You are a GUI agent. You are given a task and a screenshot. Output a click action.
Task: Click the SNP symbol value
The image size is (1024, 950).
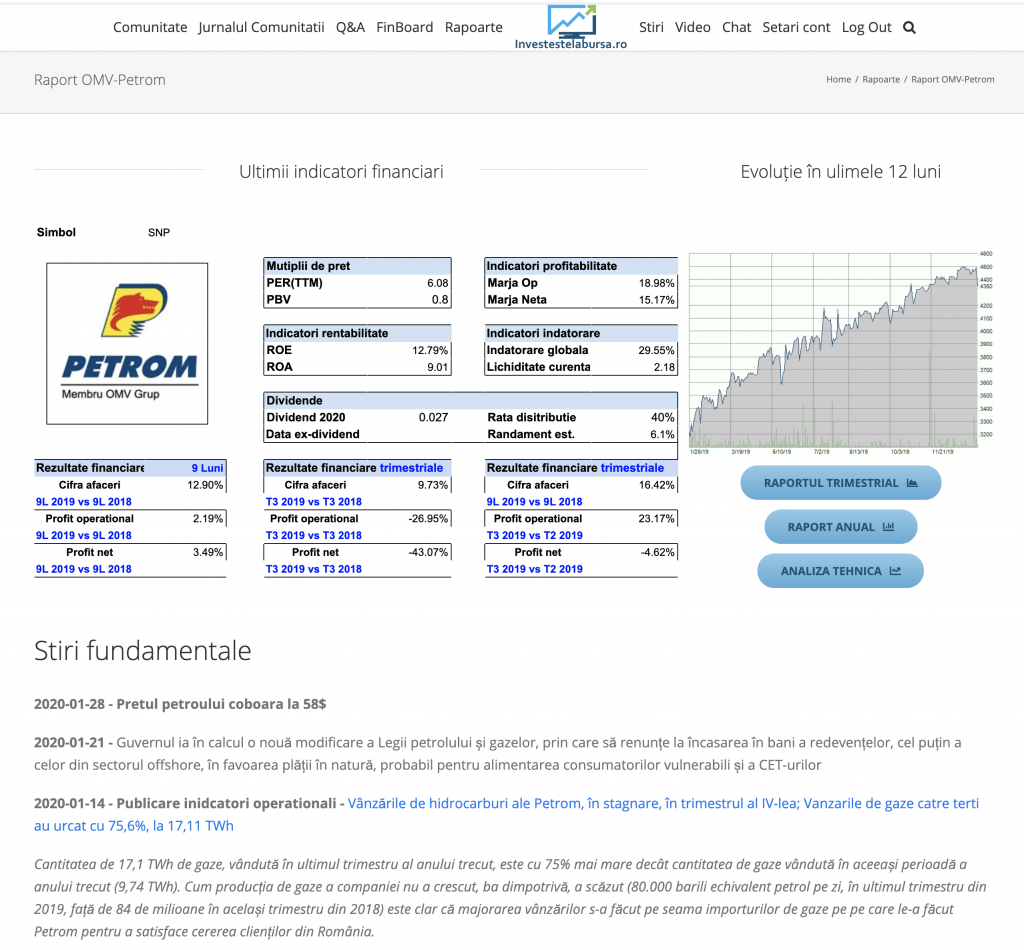coord(159,232)
